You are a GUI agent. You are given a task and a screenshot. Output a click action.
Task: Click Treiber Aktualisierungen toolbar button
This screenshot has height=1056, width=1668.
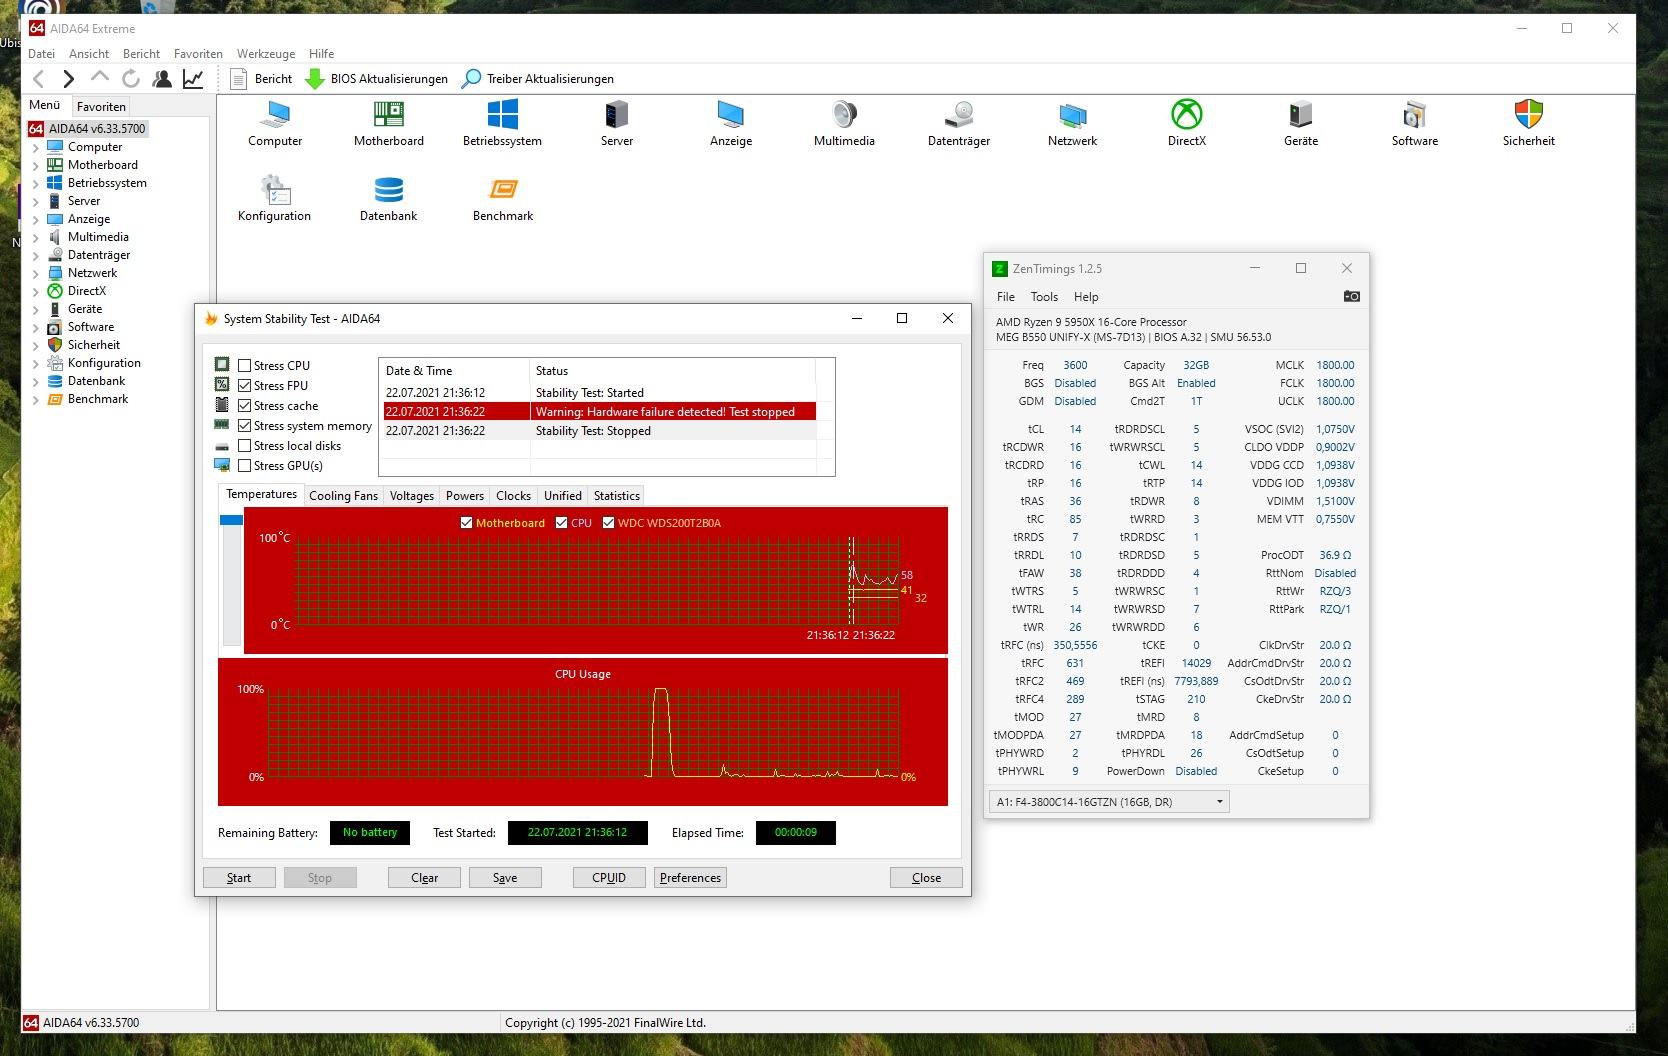pos(537,79)
